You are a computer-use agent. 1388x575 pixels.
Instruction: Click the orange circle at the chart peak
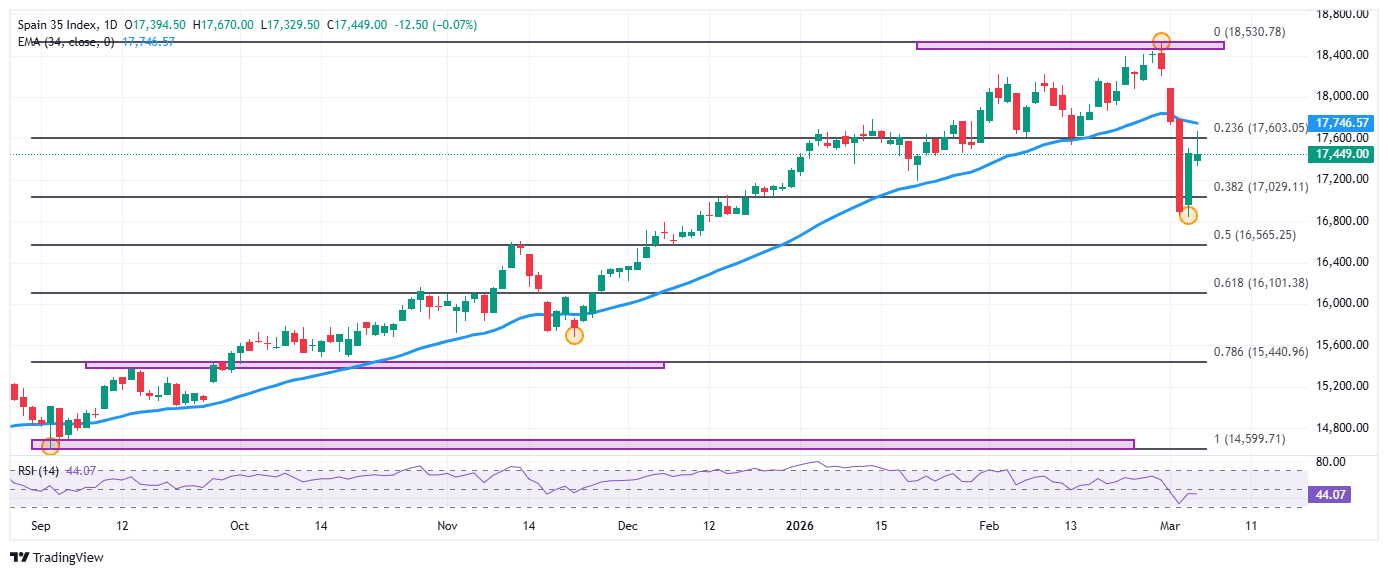[1160, 42]
